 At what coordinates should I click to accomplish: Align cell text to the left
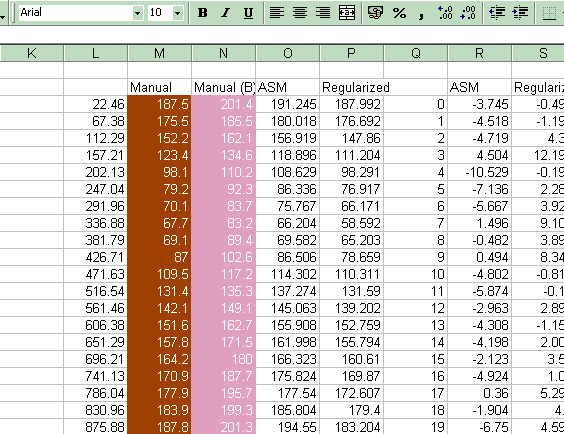click(x=277, y=13)
